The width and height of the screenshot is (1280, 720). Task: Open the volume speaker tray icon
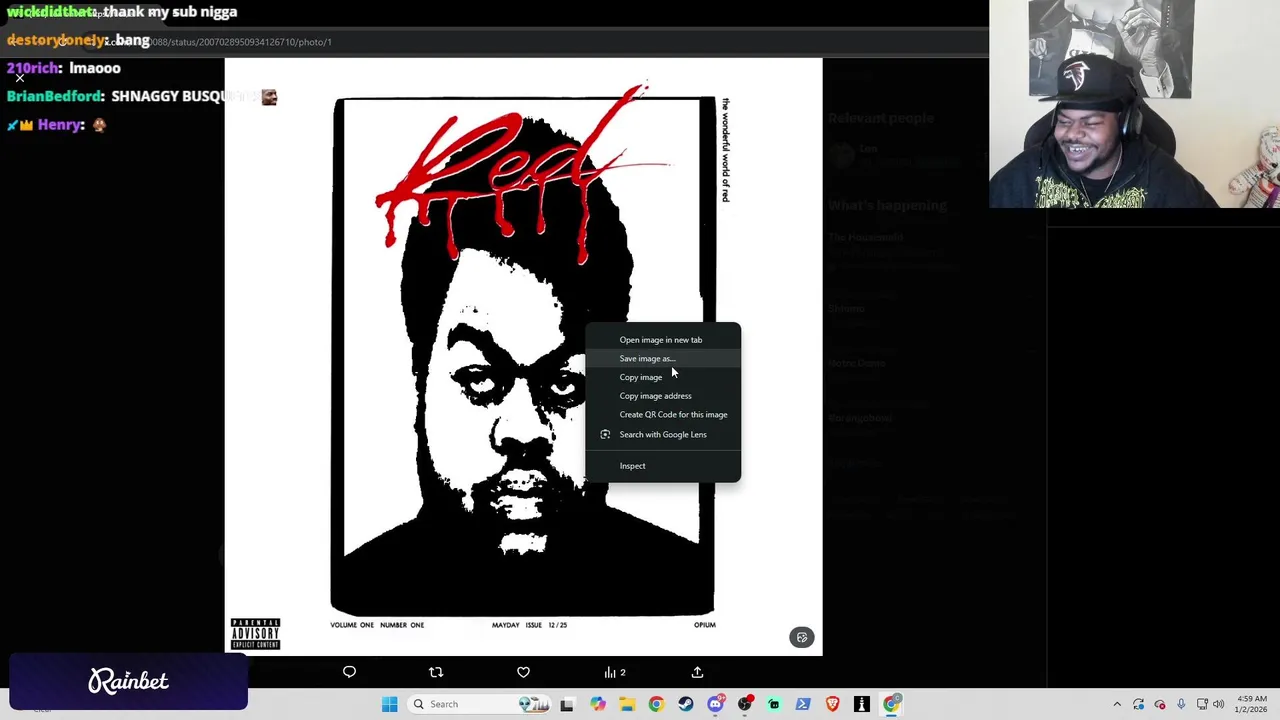(x=1218, y=704)
